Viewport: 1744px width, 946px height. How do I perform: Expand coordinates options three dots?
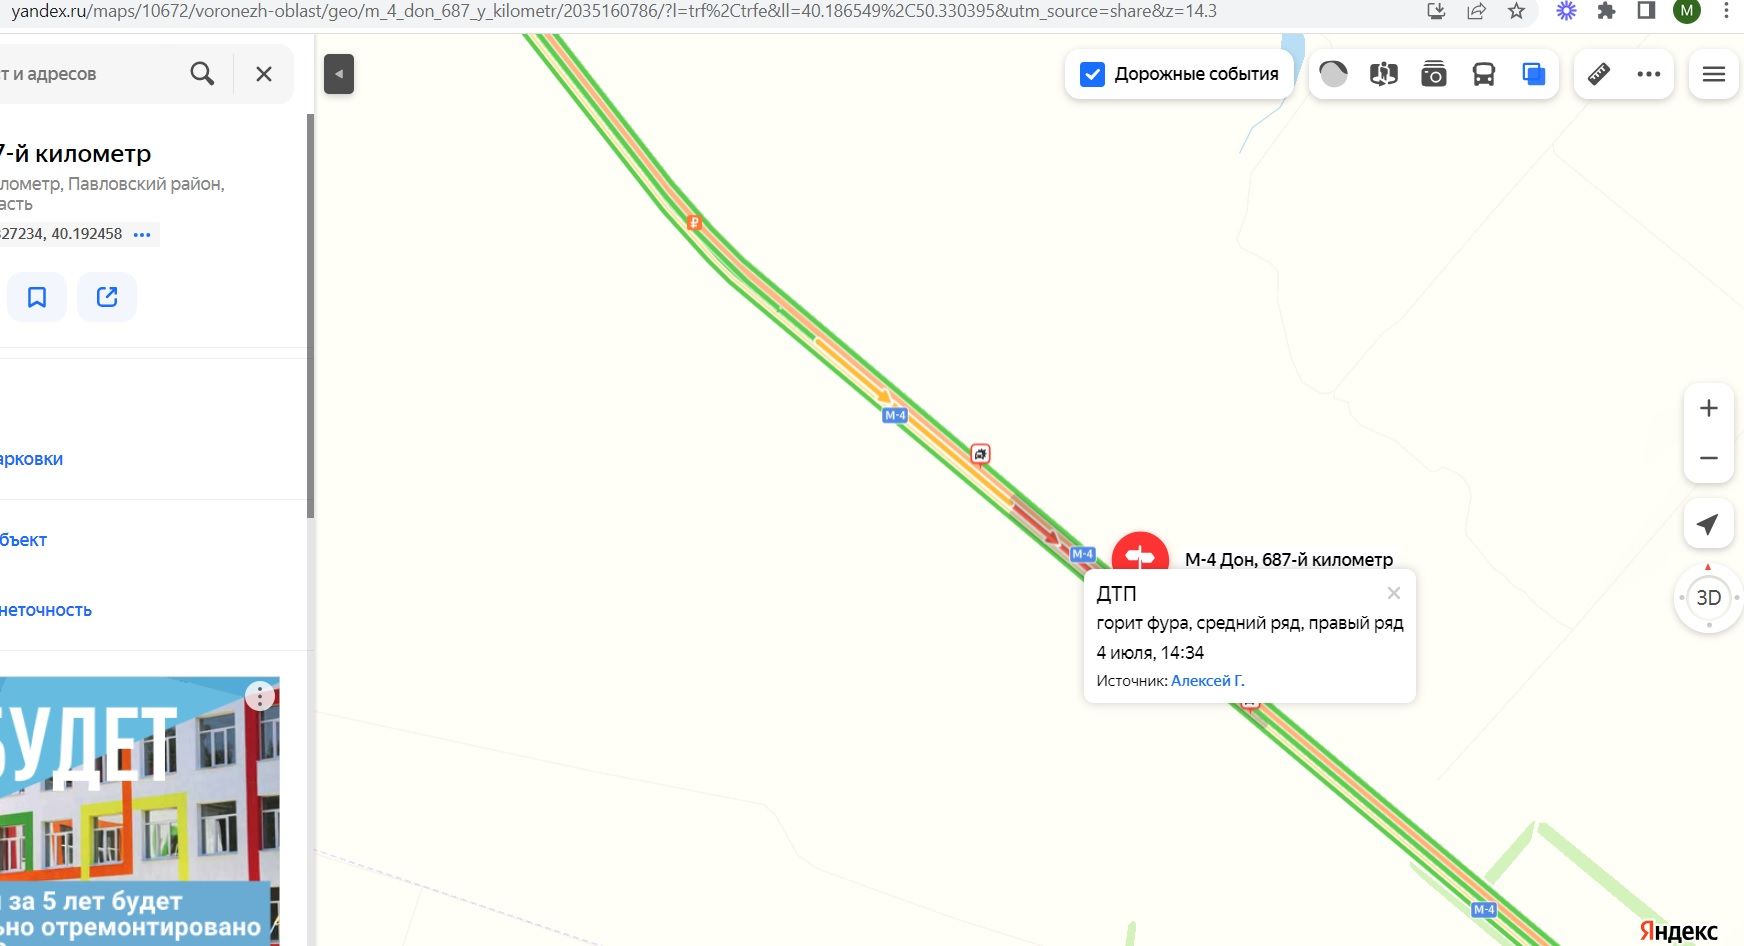(142, 234)
